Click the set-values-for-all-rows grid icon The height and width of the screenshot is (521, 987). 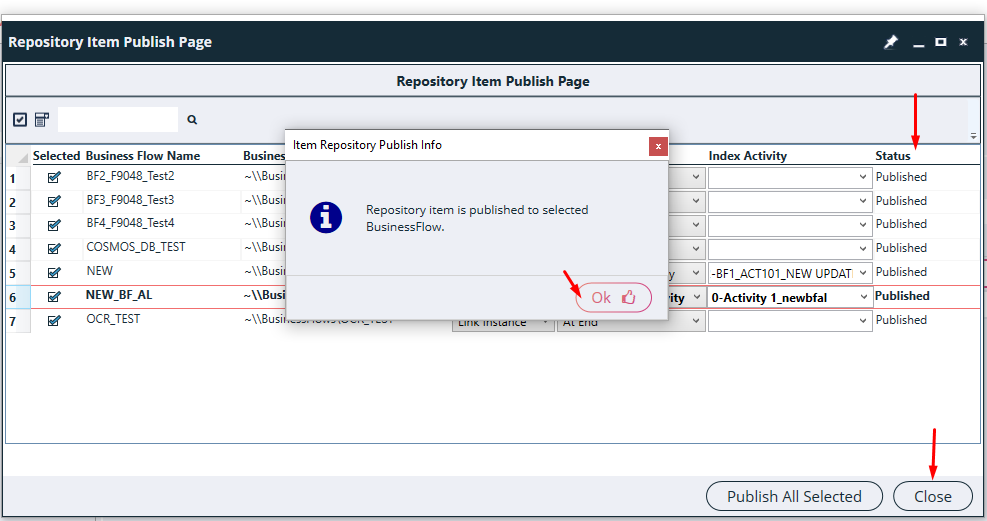[42, 120]
